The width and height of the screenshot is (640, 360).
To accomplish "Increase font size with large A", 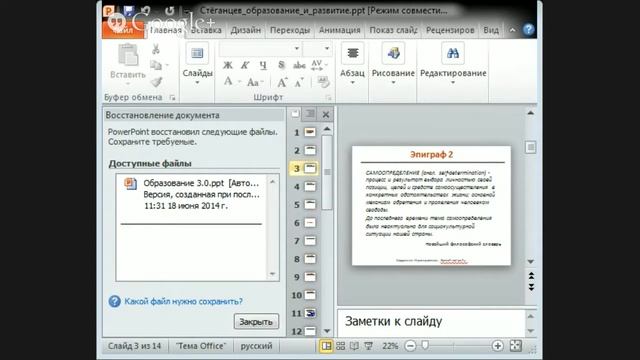I will [x=282, y=82].
